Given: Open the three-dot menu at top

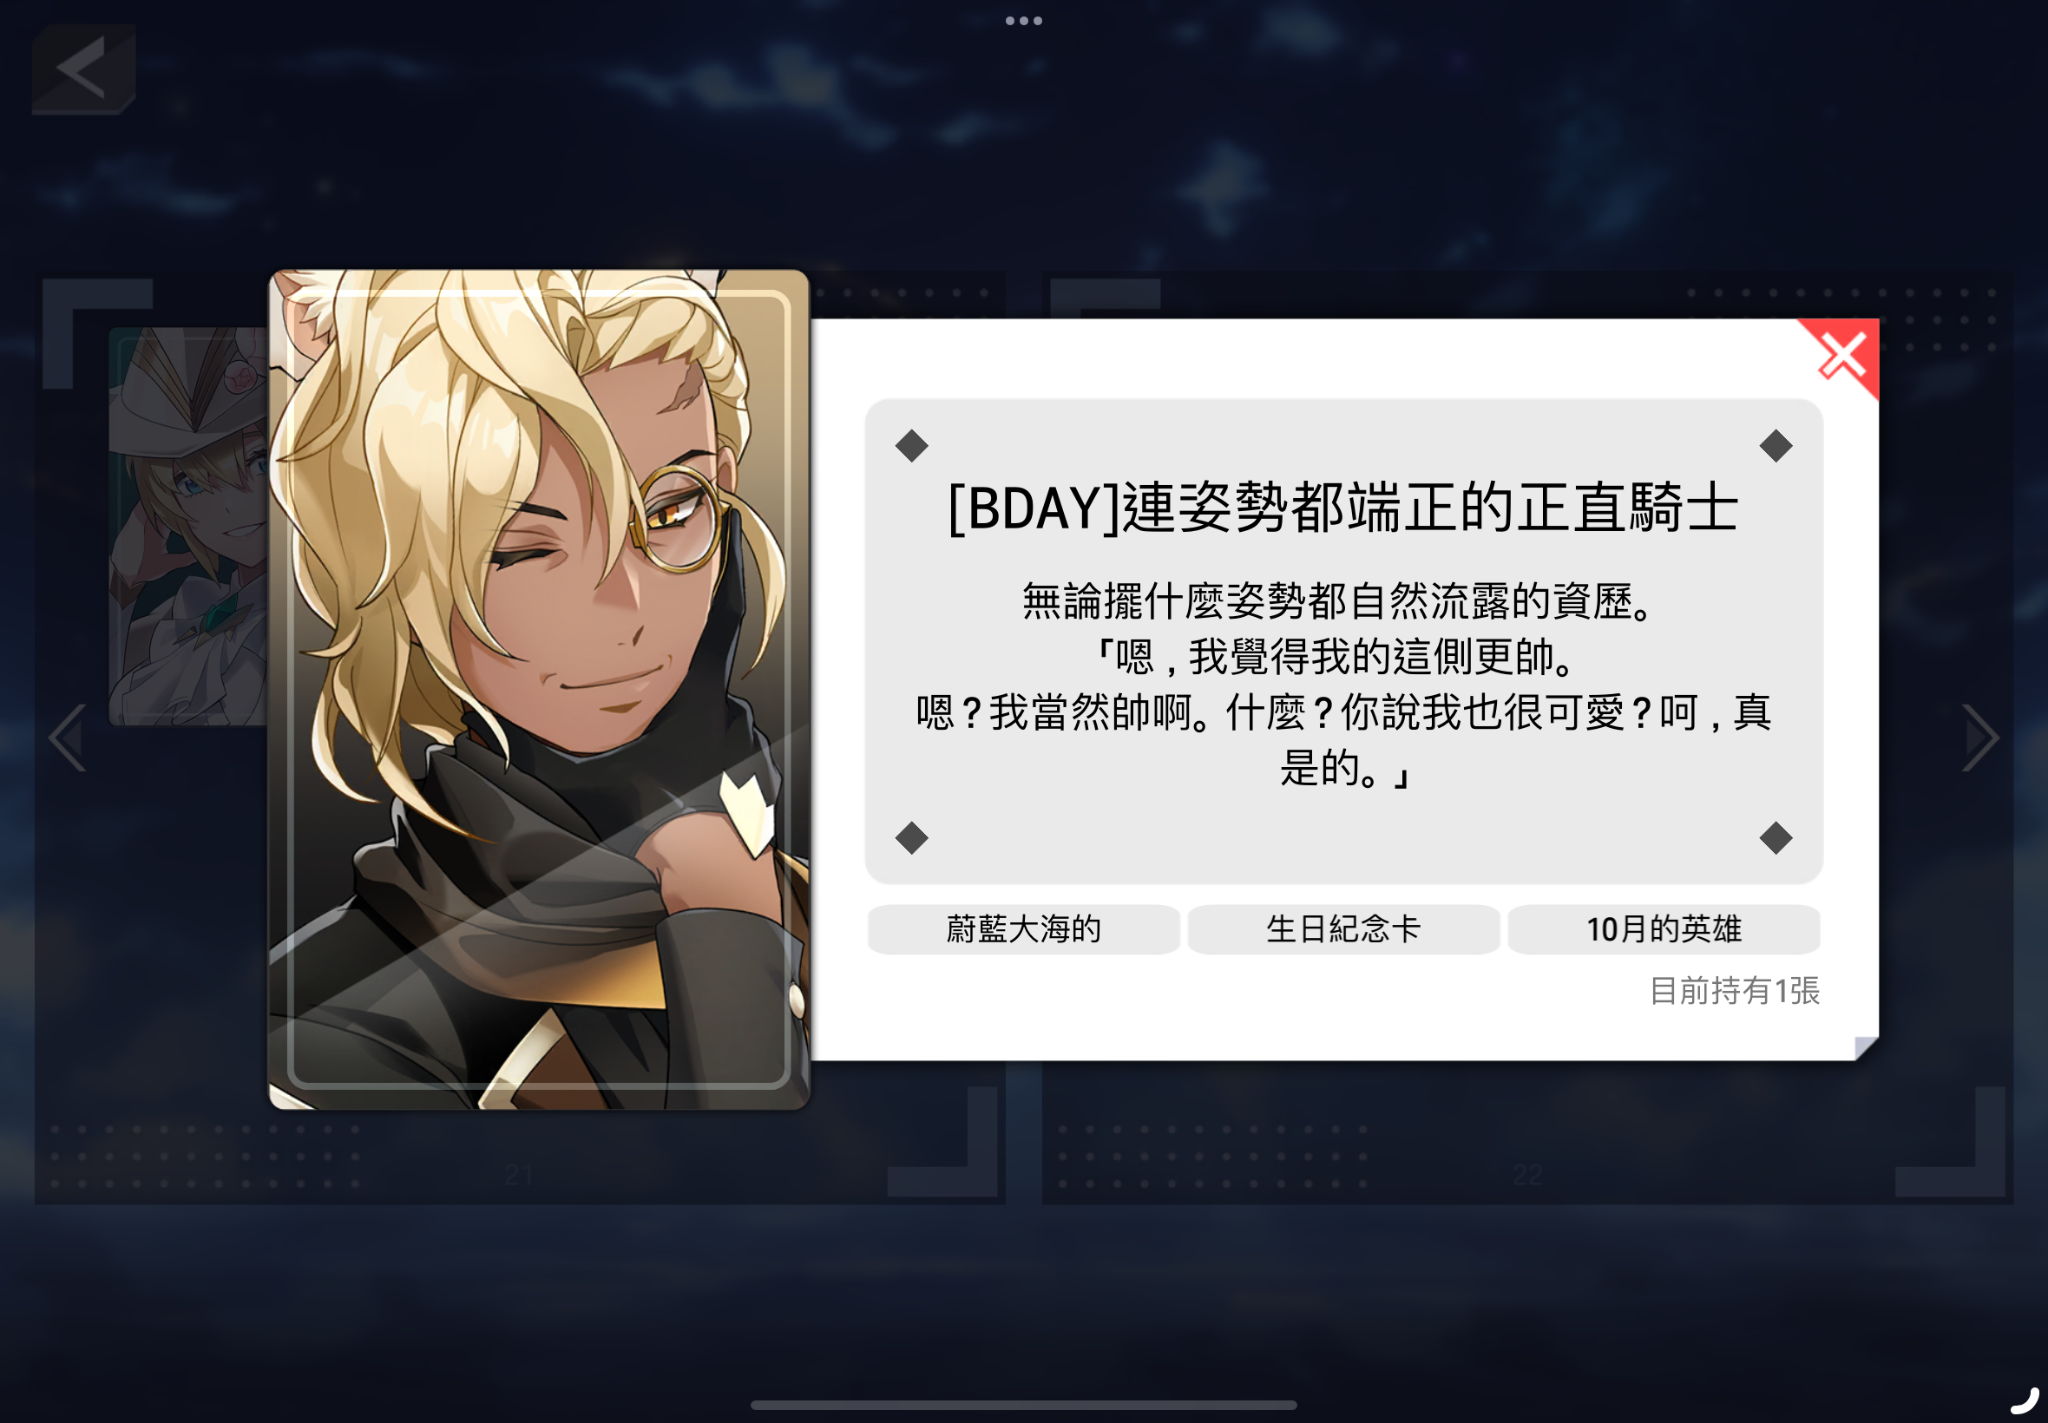Looking at the screenshot, I should (1024, 20).
